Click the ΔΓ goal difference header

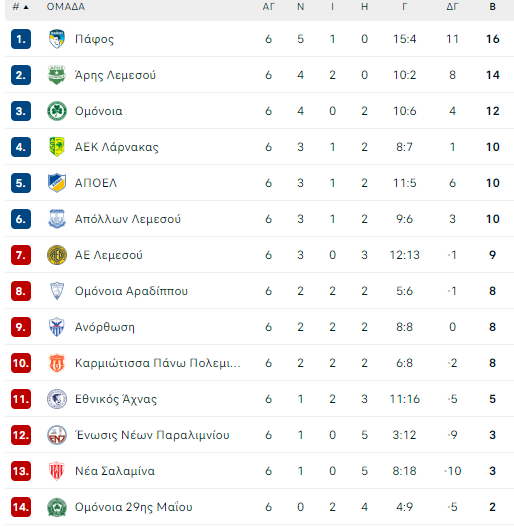pyautogui.click(x=452, y=7)
